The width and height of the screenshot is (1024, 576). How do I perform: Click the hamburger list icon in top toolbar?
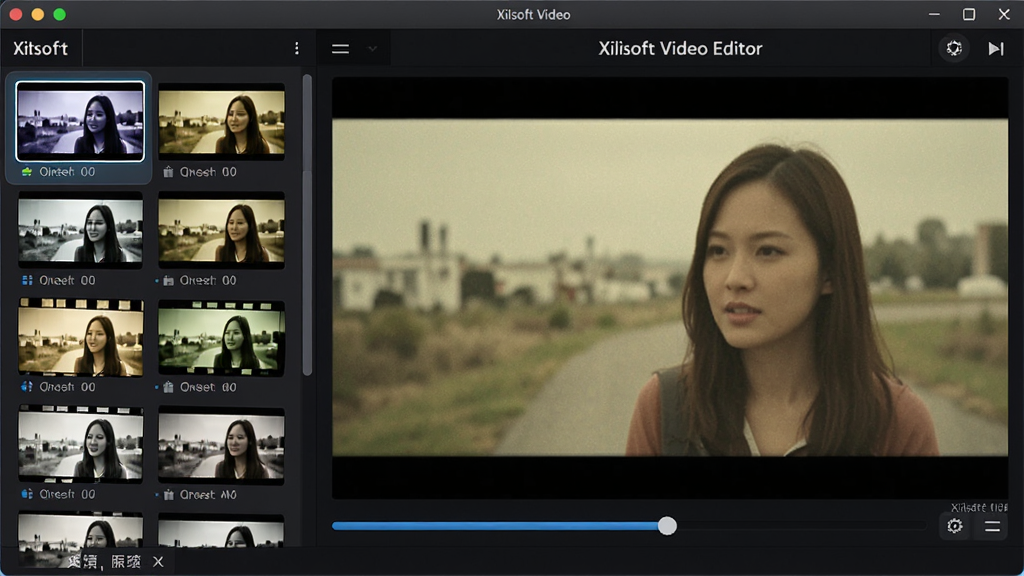340,49
